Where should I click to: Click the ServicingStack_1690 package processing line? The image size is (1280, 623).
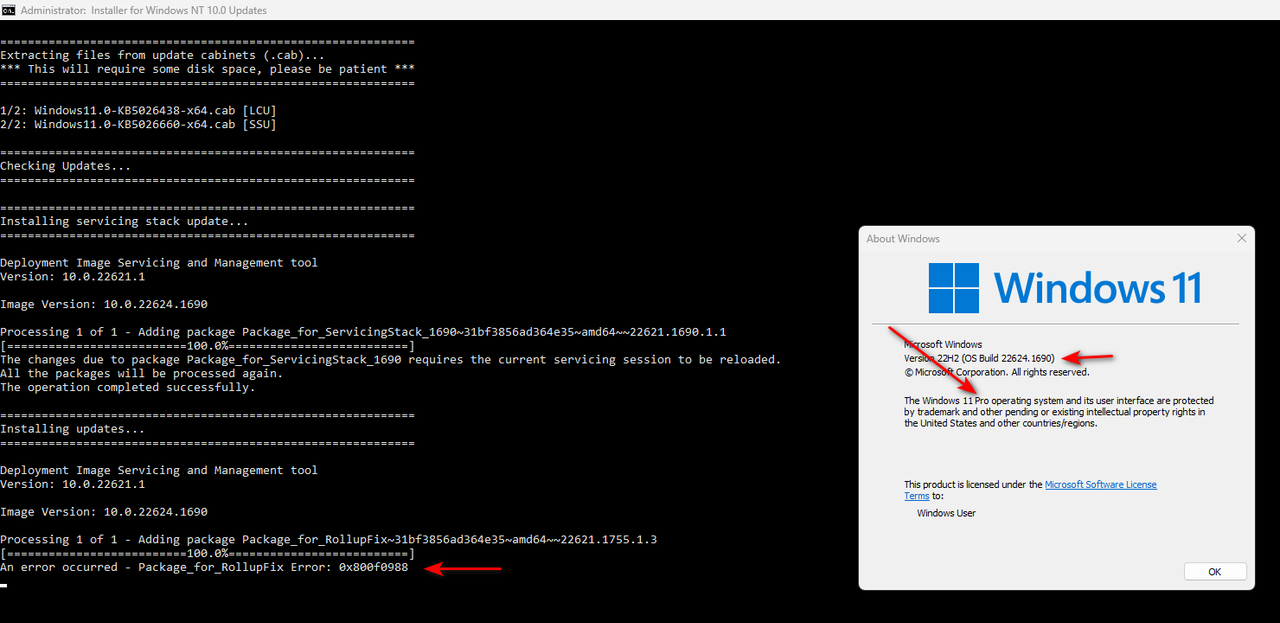[363, 332]
